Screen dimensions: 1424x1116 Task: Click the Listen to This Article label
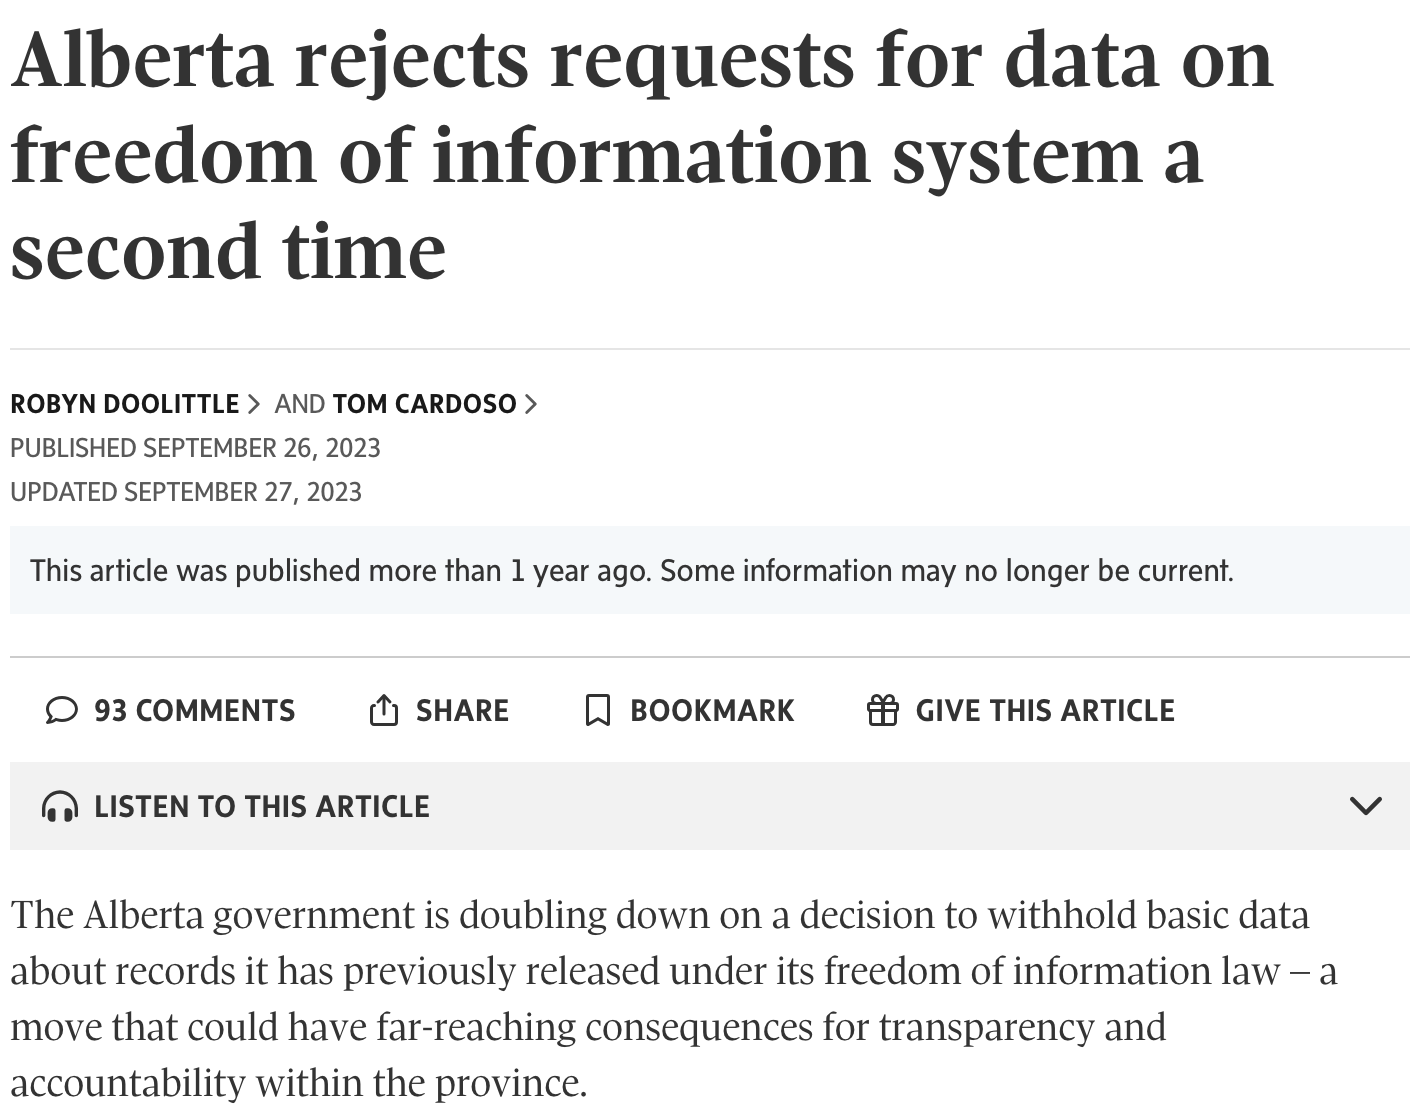click(x=262, y=806)
